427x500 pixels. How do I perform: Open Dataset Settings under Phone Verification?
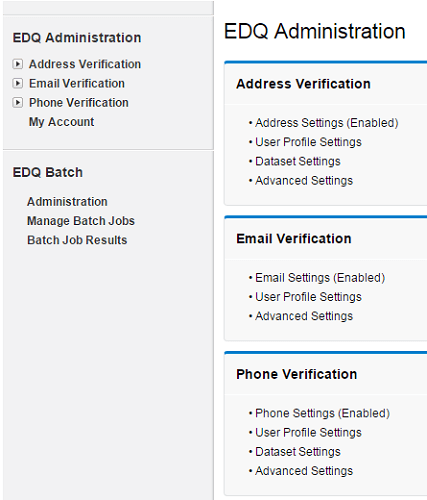(x=298, y=452)
